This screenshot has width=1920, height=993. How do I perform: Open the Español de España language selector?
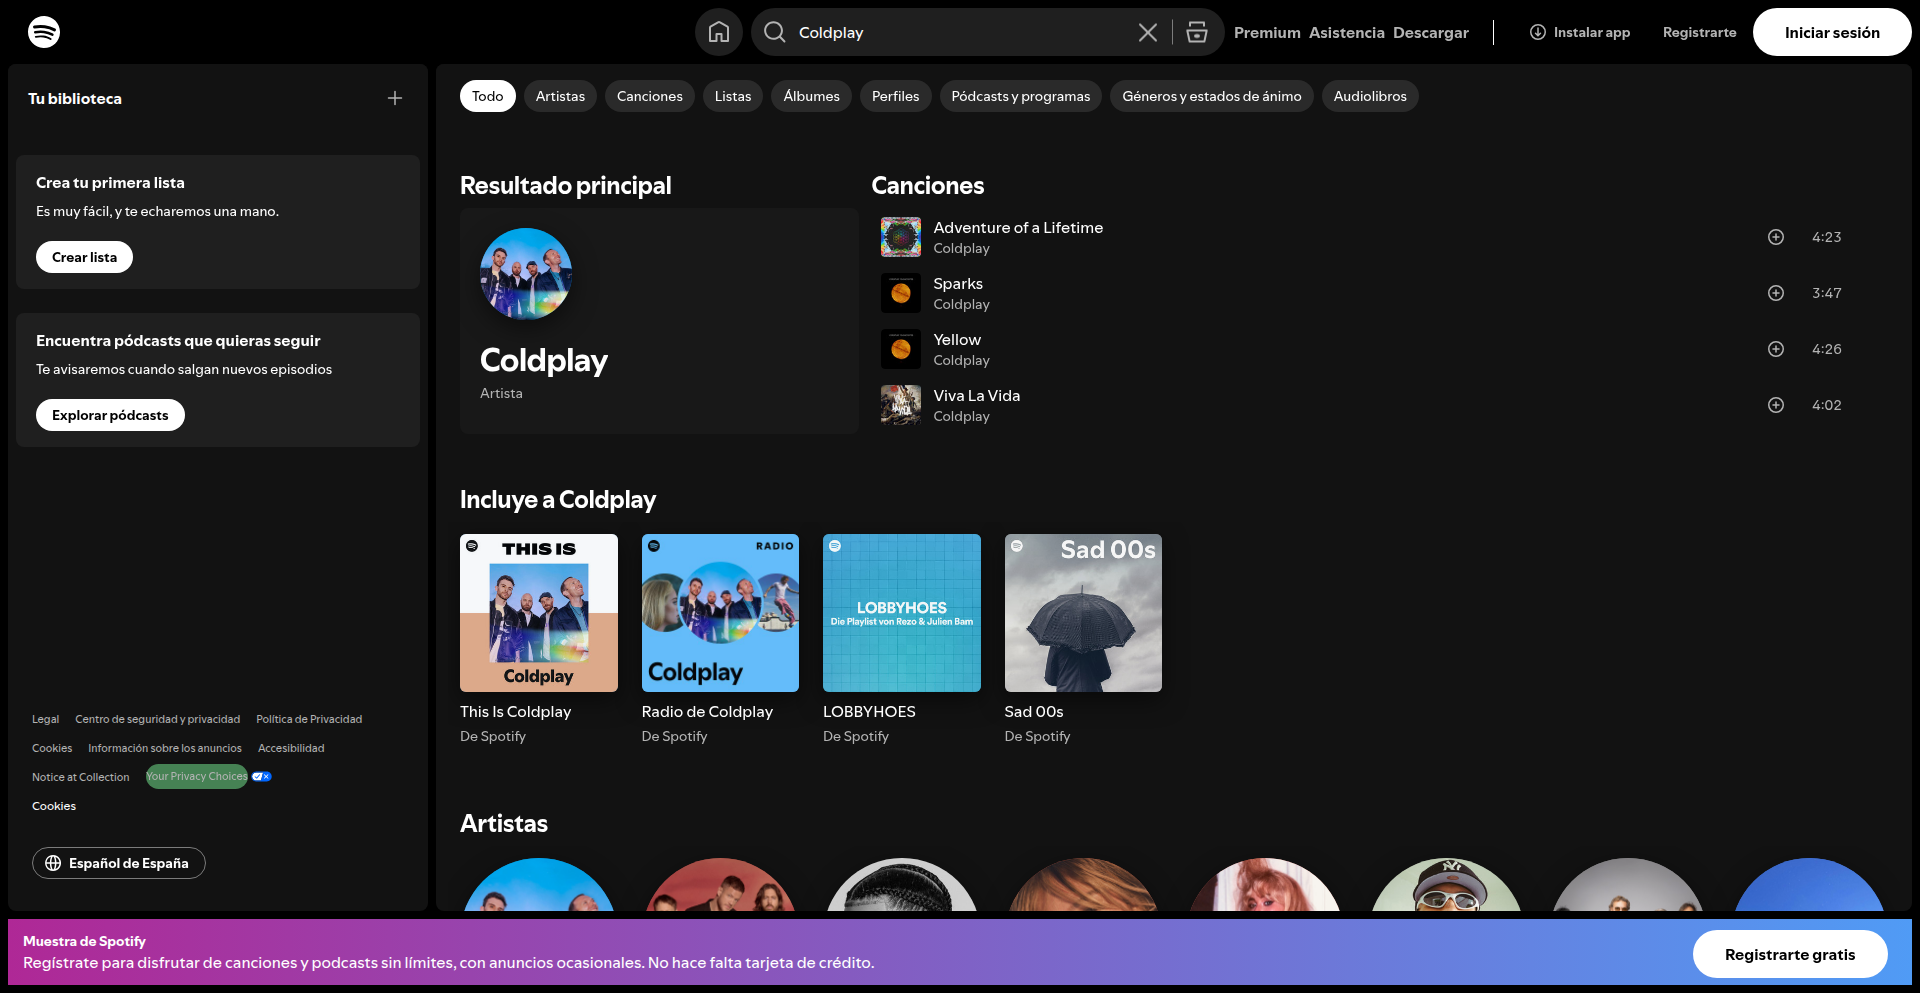point(119,863)
